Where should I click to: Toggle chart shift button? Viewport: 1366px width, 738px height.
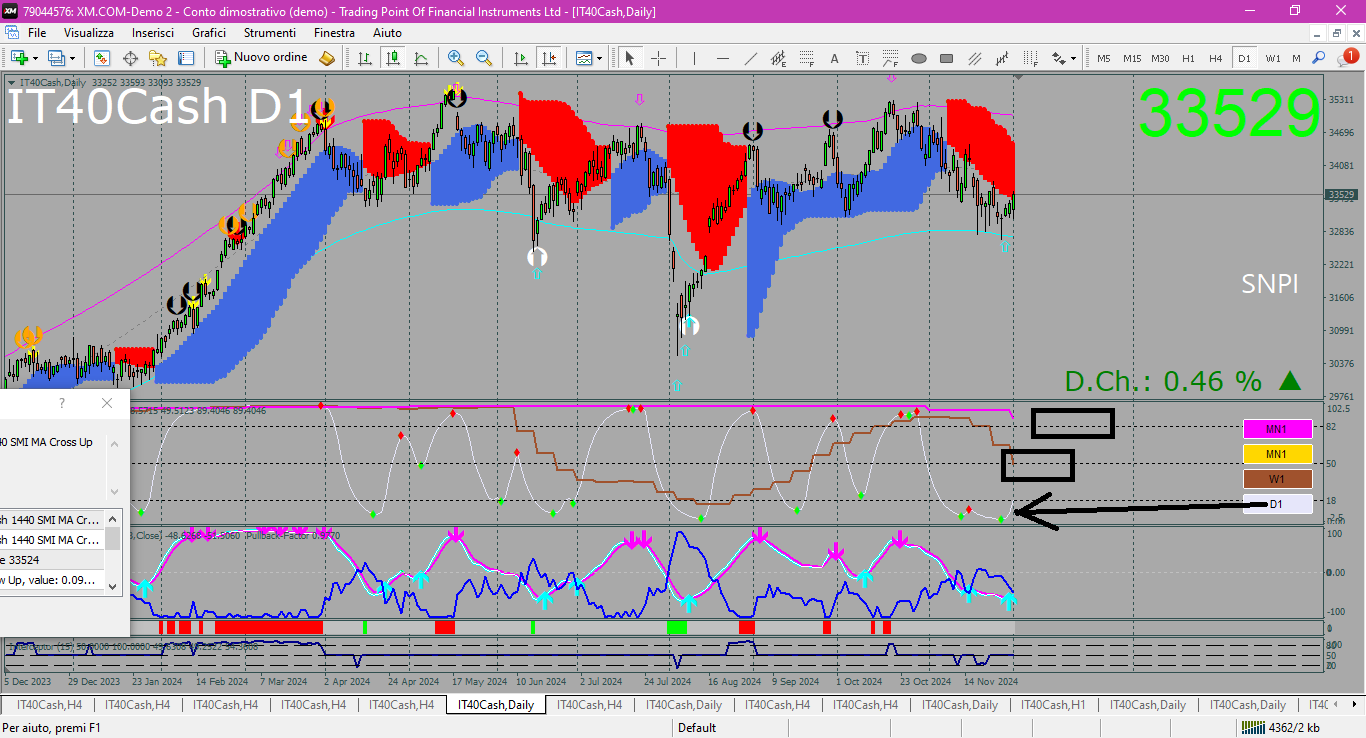pos(548,58)
